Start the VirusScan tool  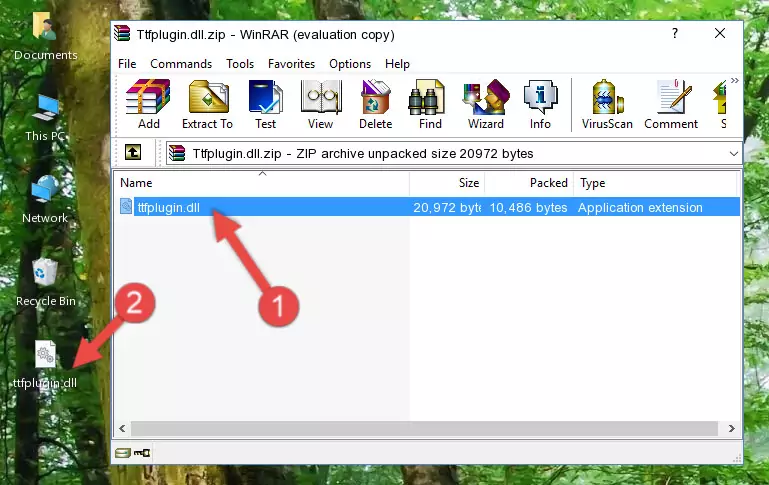pos(607,104)
